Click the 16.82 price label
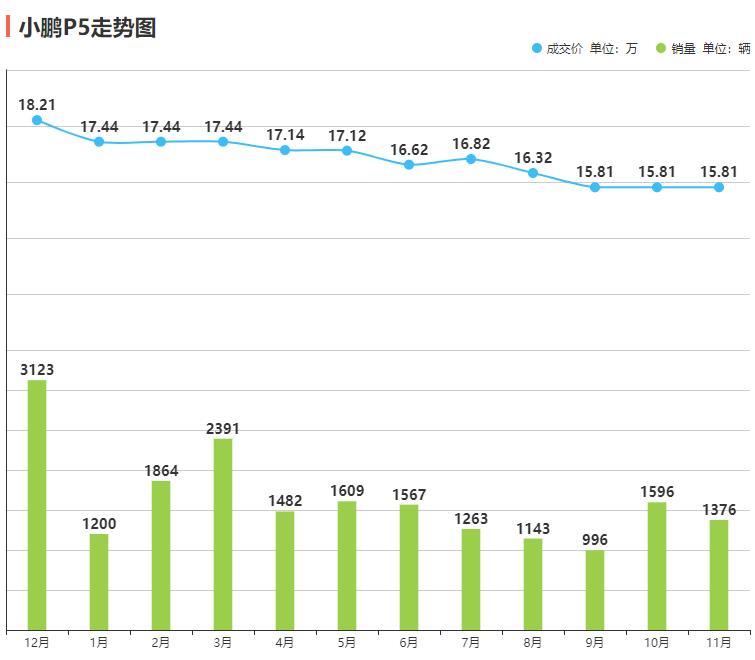 point(471,143)
